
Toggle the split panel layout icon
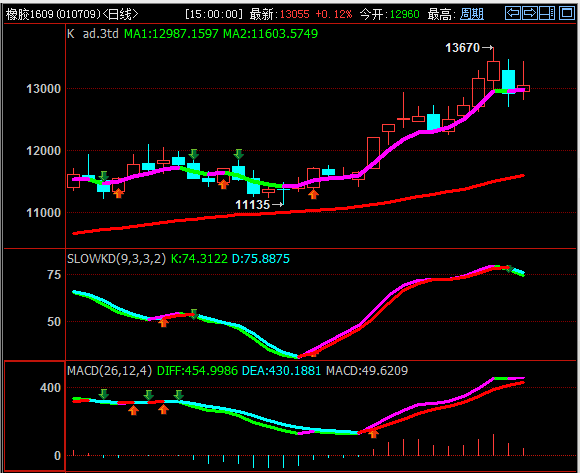[547, 13]
